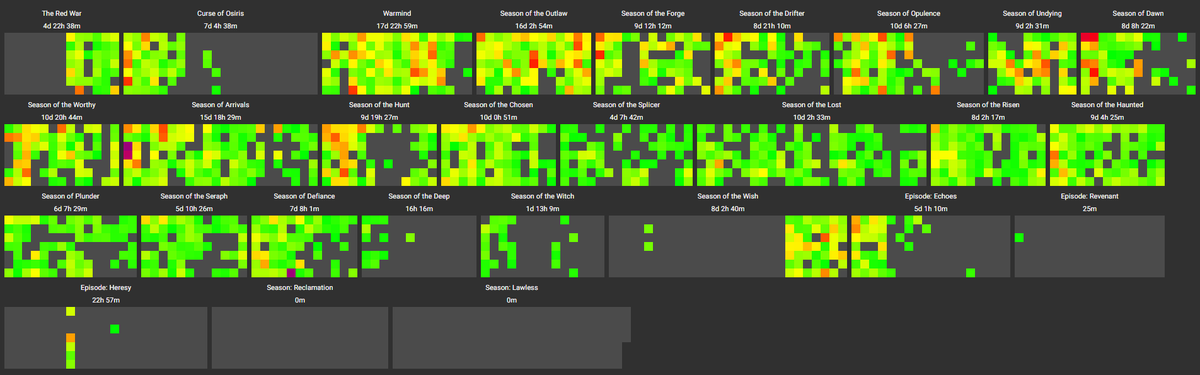The image size is (1200, 375).
Task: Select "Episode: Heresy" heading
Action: (105, 288)
